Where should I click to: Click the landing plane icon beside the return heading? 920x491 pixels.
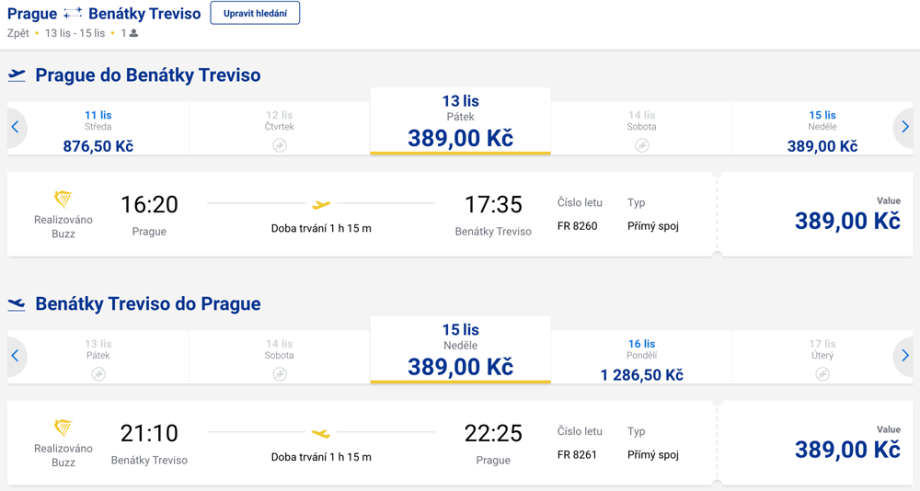tap(17, 304)
